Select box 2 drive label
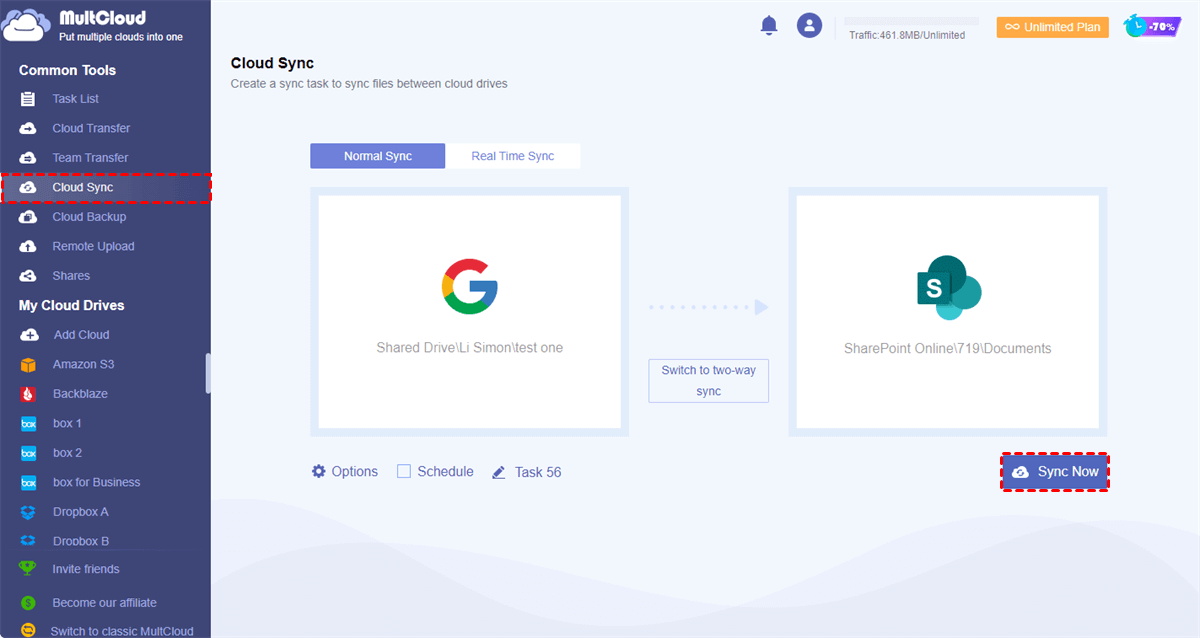The width and height of the screenshot is (1200, 638). coord(68,453)
